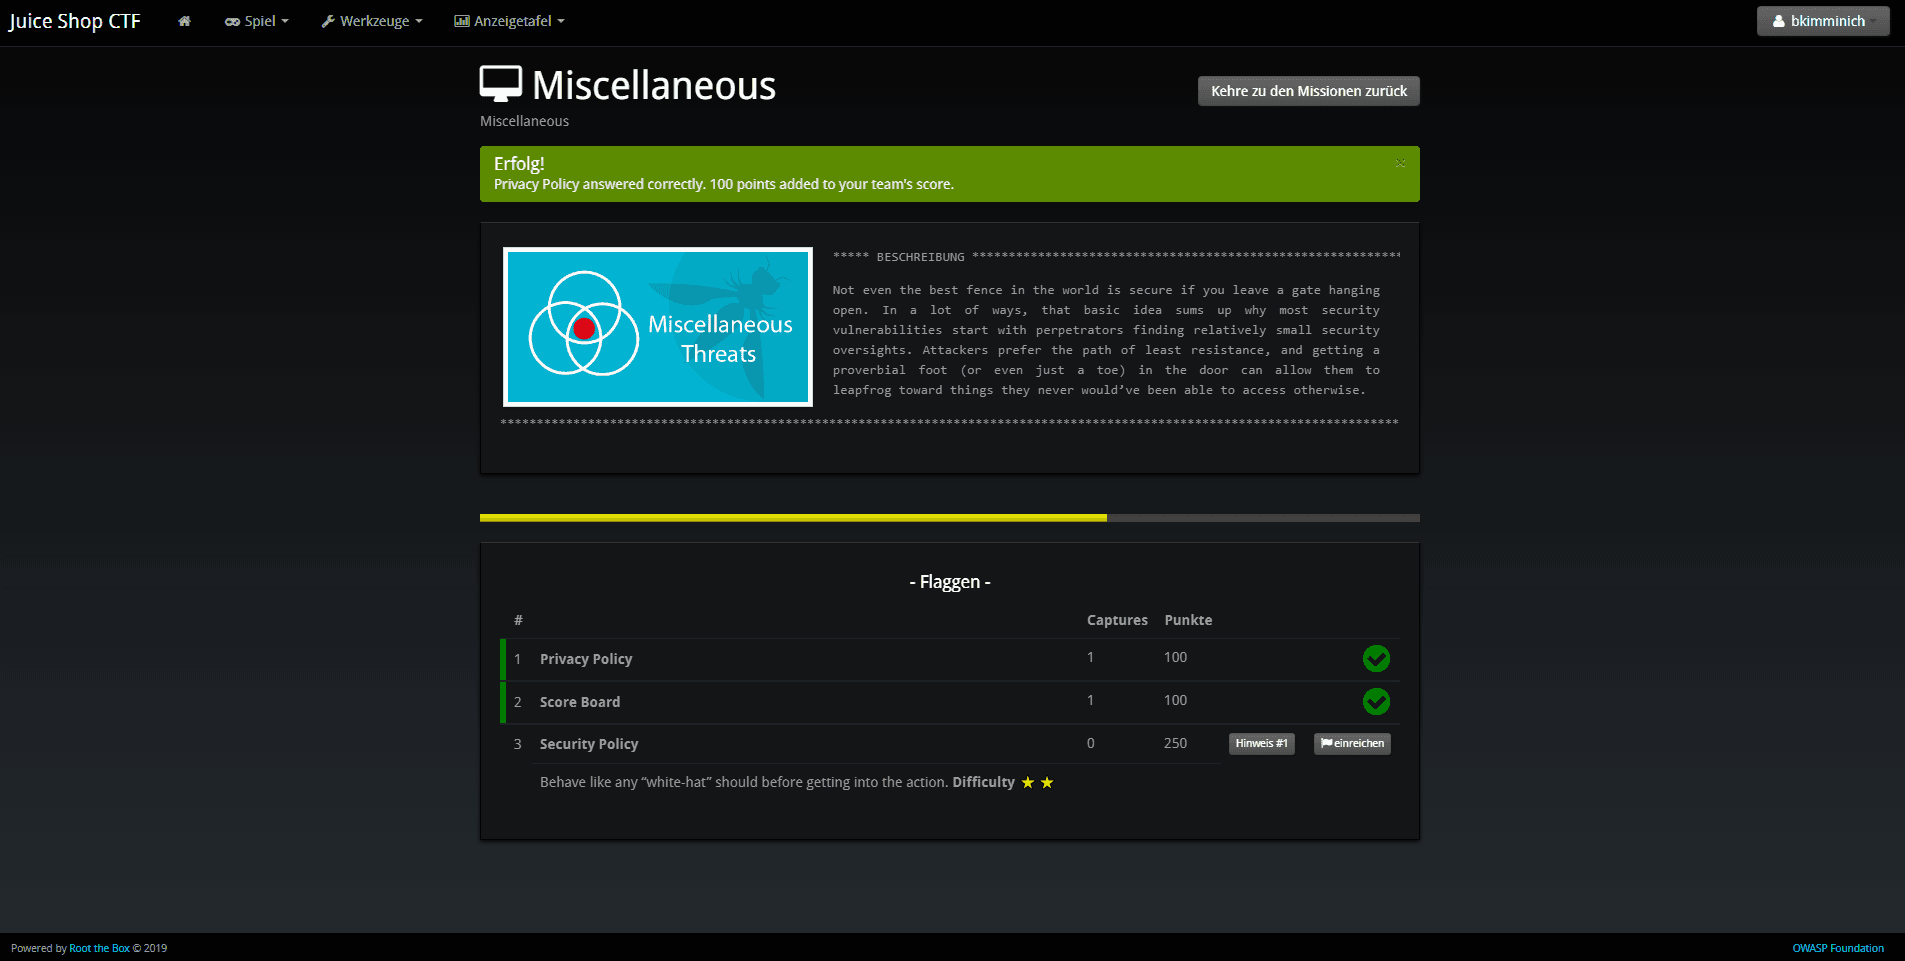Open Hinweis #1 for Security Policy

tap(1261, 744)
